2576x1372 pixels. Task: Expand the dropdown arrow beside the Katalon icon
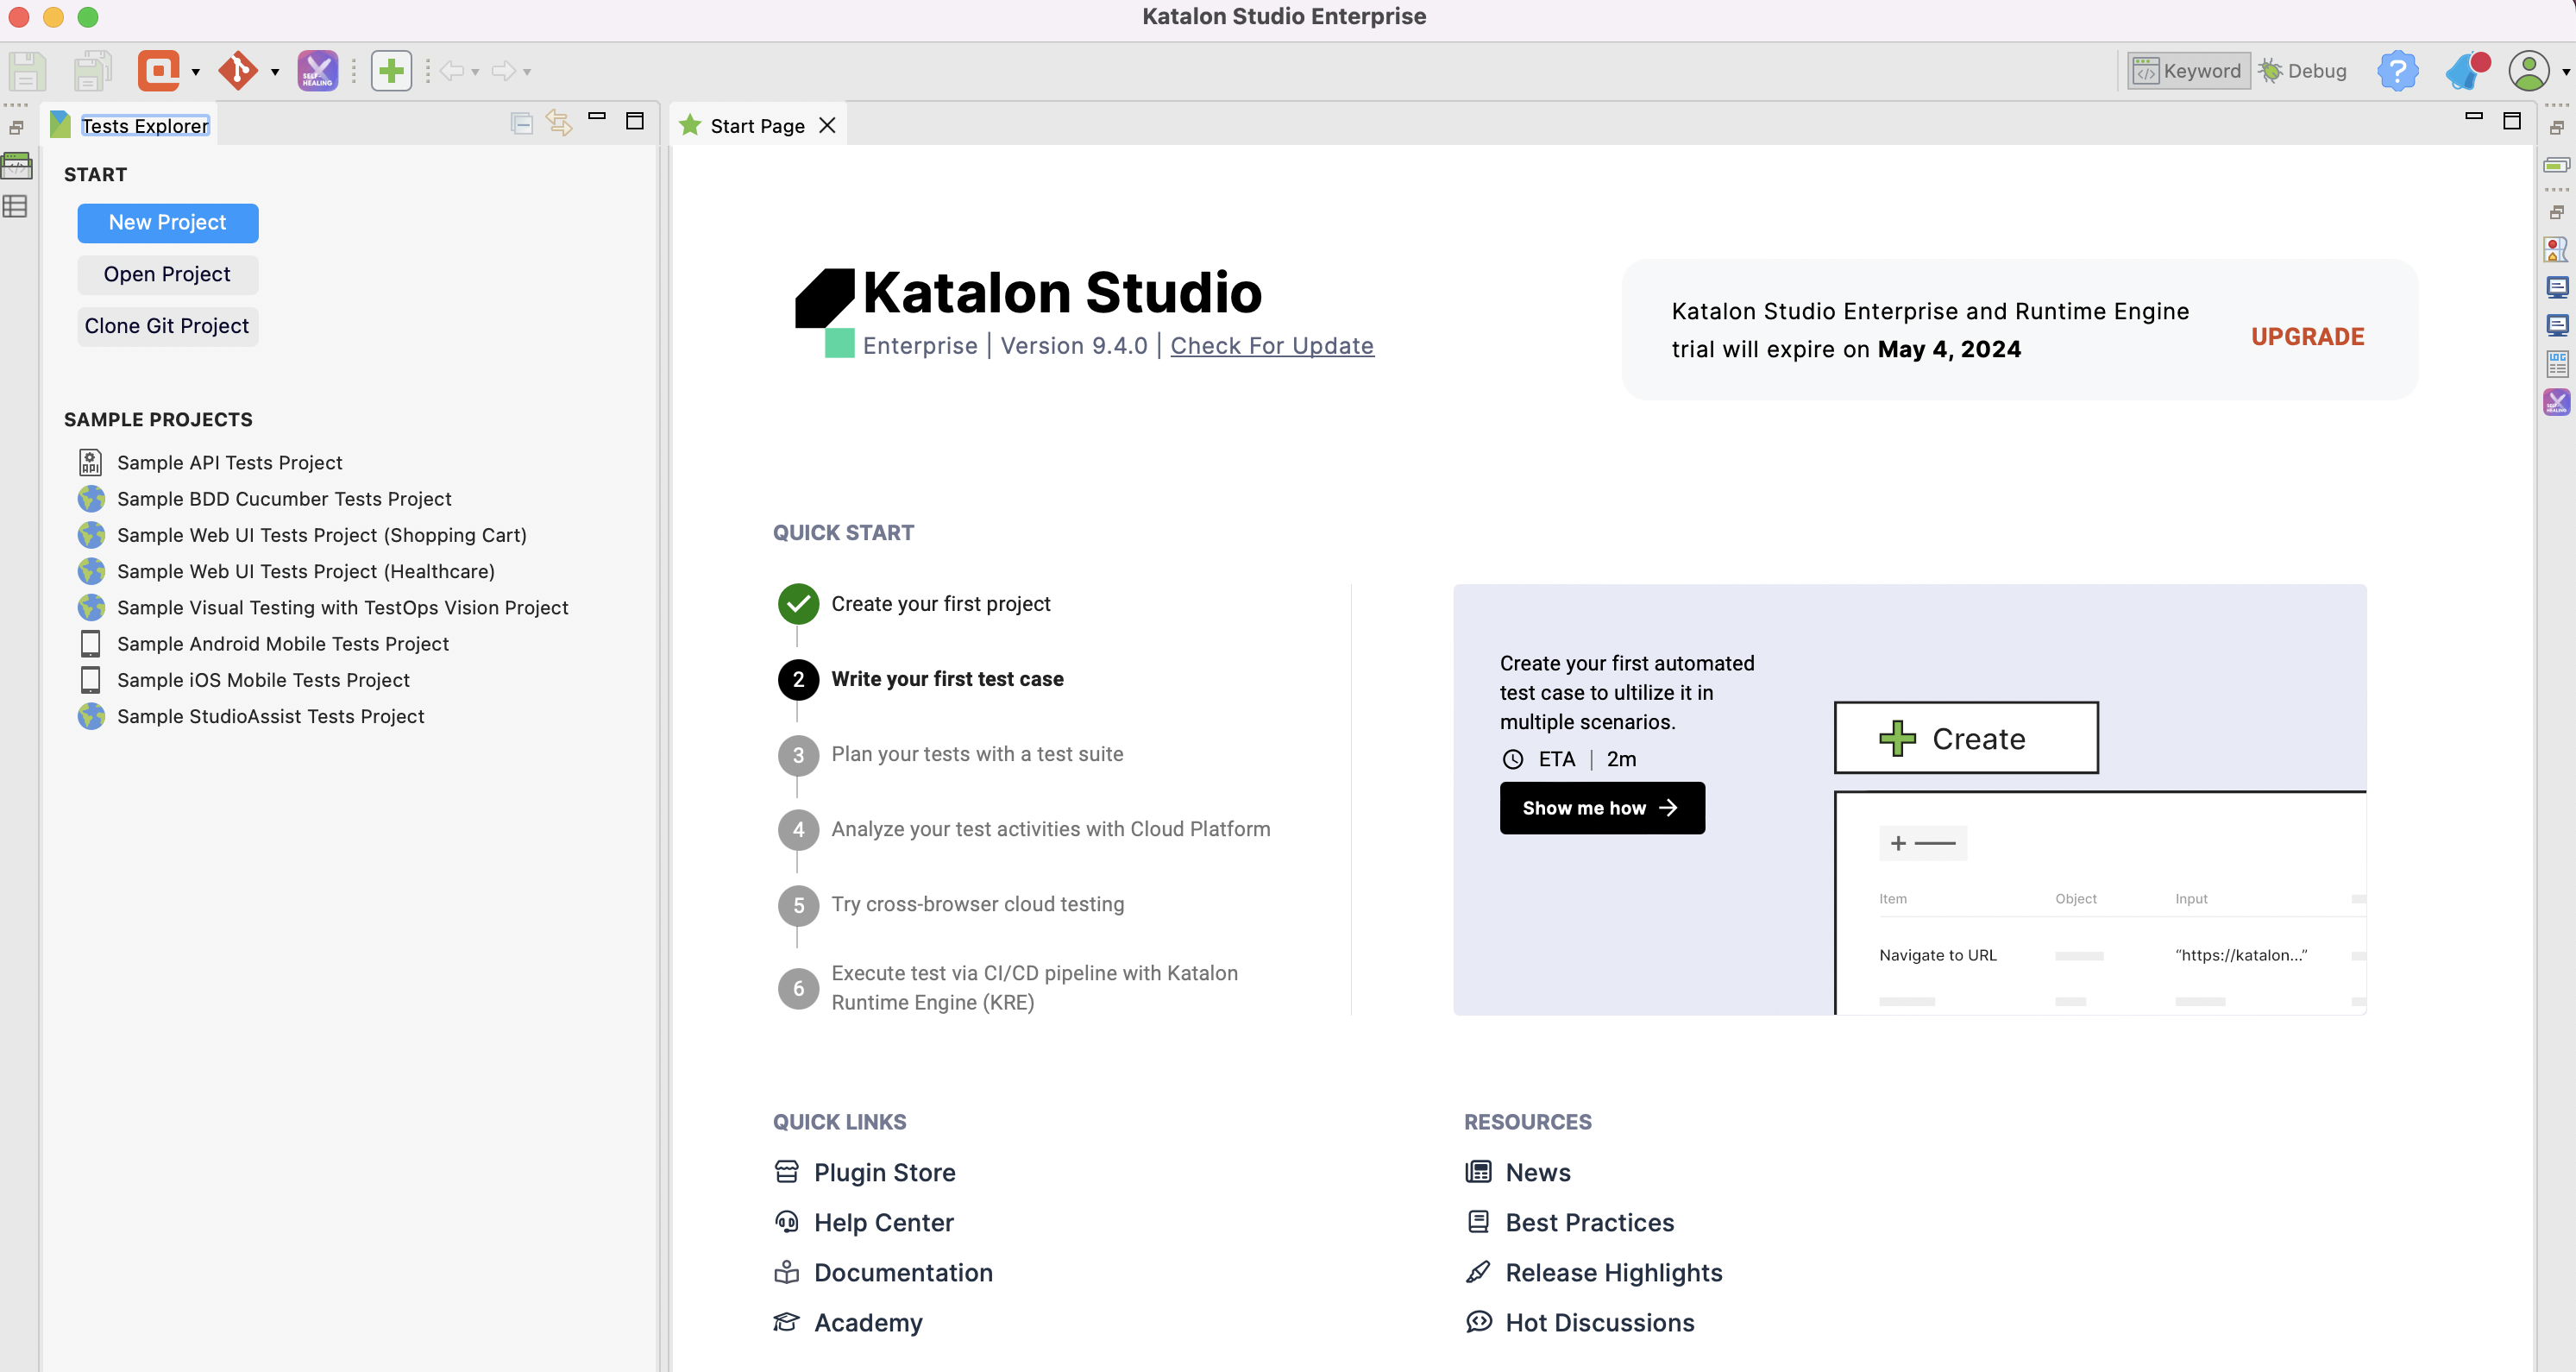(x=195, y=72)
